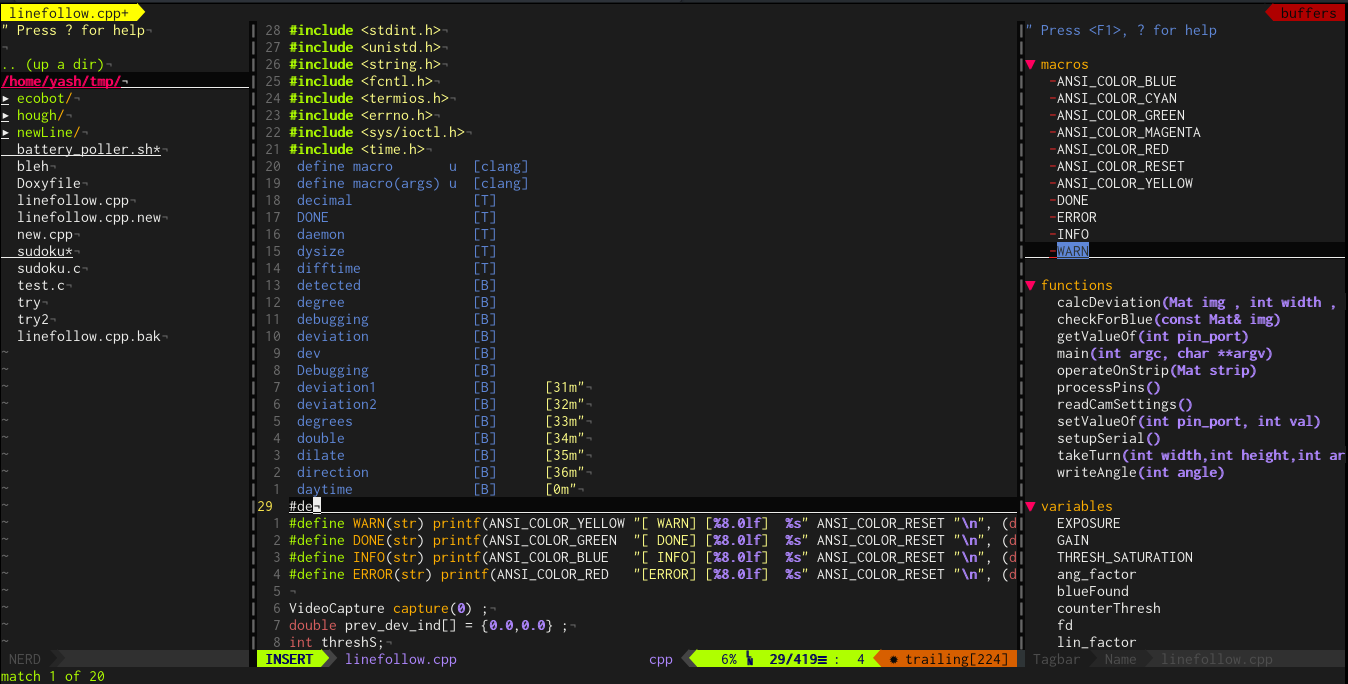Click trailing[224] whitespace warning
Viewport: 1348px width, 684px height.
click(947, 659)
